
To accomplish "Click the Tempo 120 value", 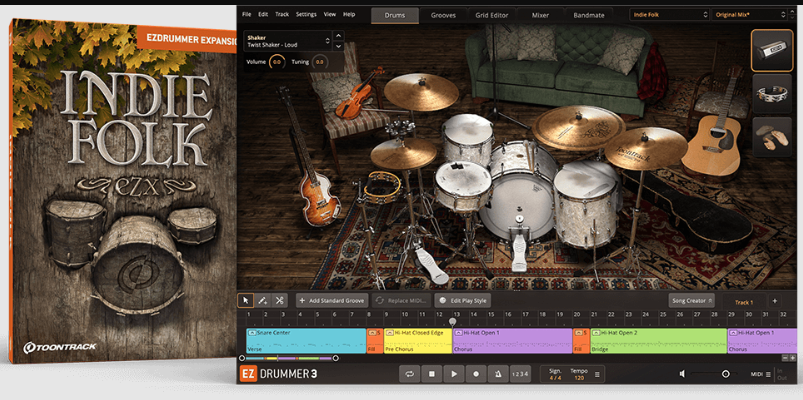I will pyautogui.click(x=579, y=378).
